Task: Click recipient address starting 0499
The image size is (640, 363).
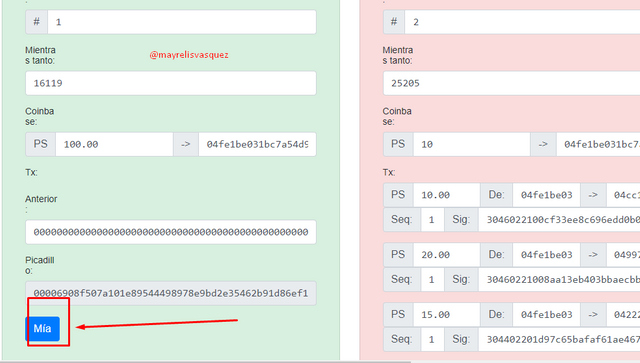Action: click(x=623, y=255)
